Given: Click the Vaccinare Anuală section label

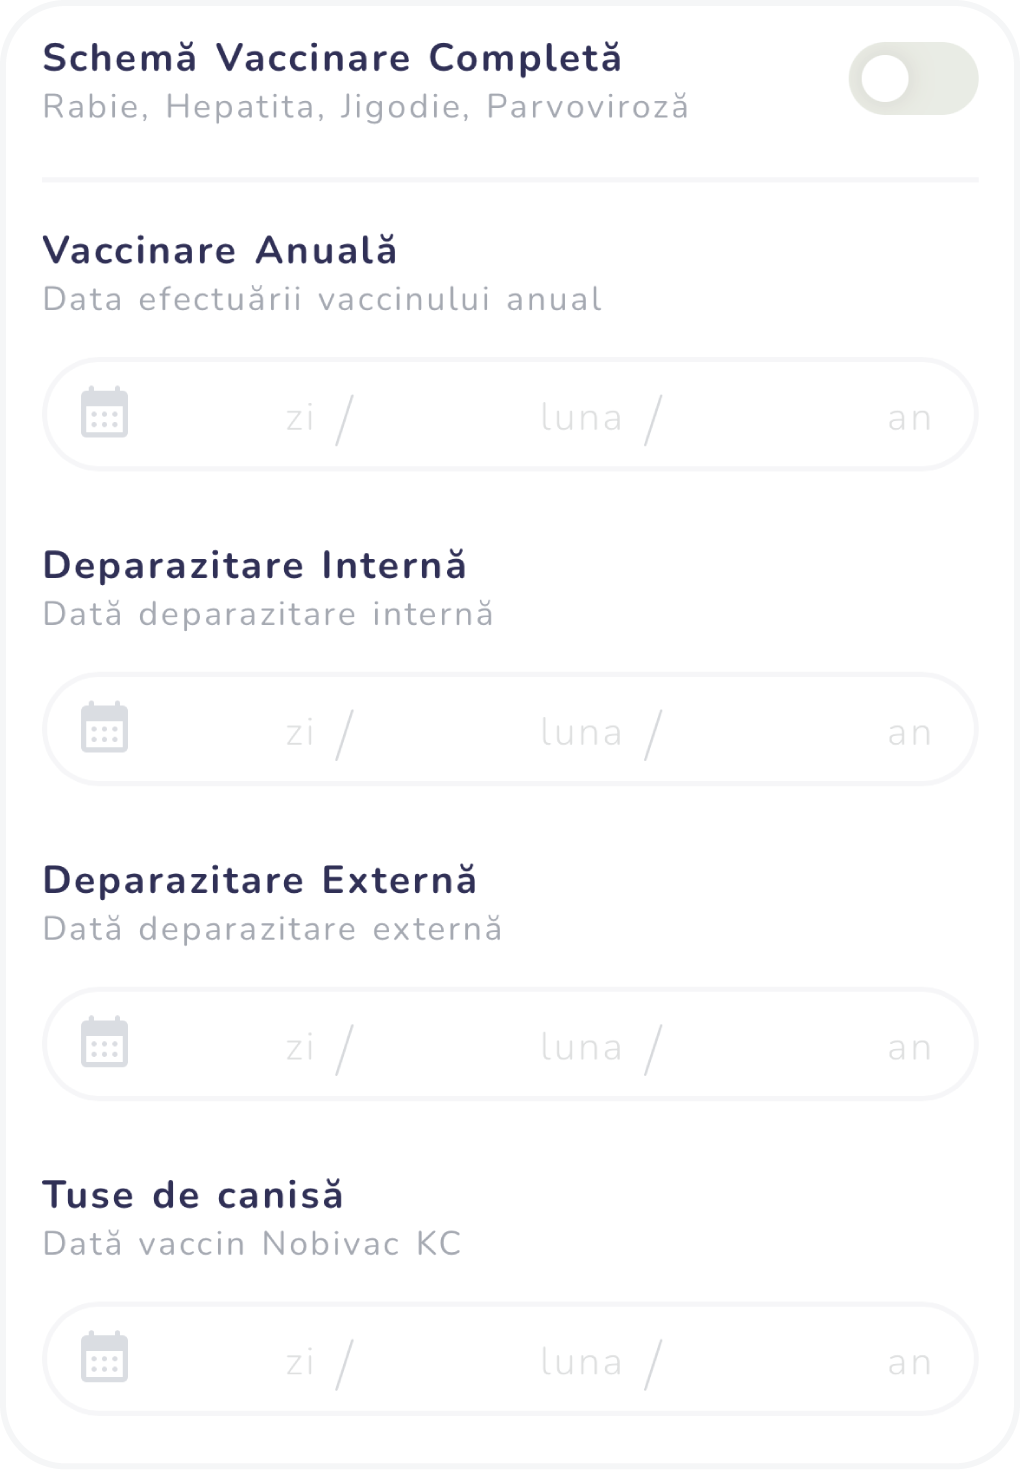Looking at the screenshot, I should (220, 250).
